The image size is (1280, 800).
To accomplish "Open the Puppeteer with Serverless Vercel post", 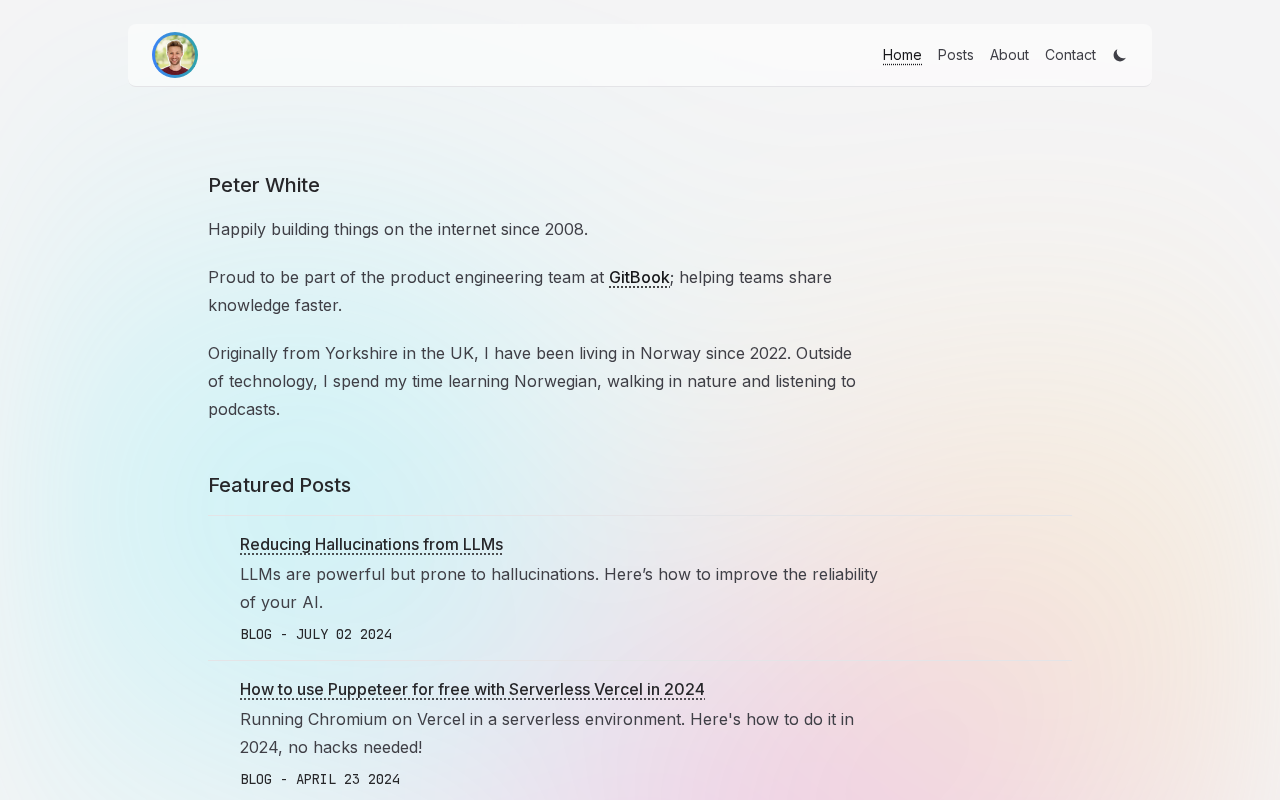I will click(472, 690).
